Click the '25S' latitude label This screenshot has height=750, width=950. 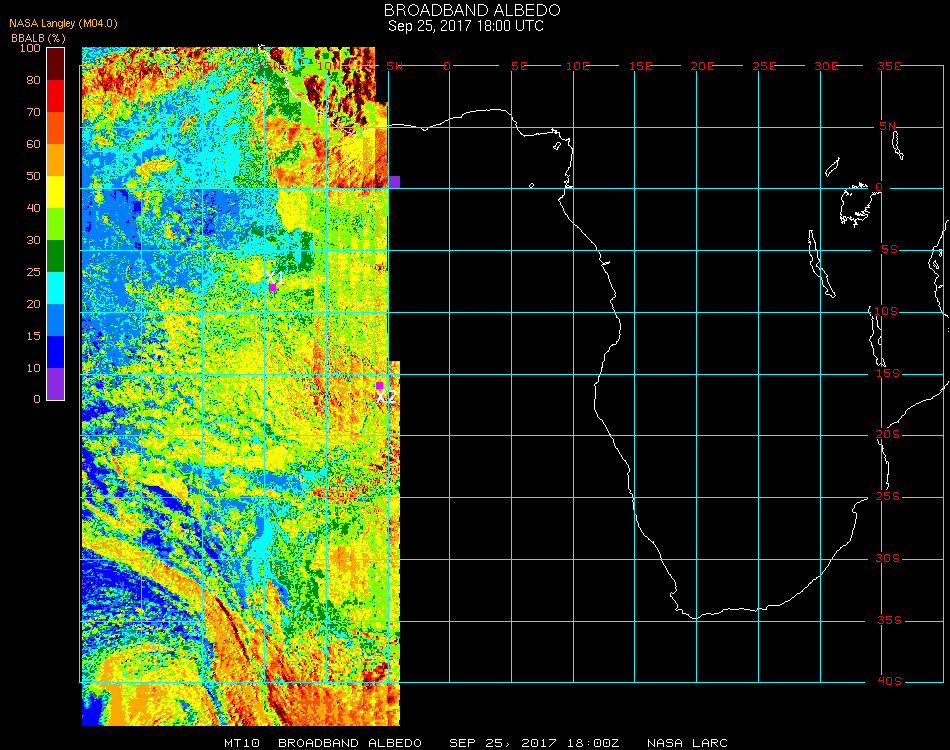[x=888, y=497]
